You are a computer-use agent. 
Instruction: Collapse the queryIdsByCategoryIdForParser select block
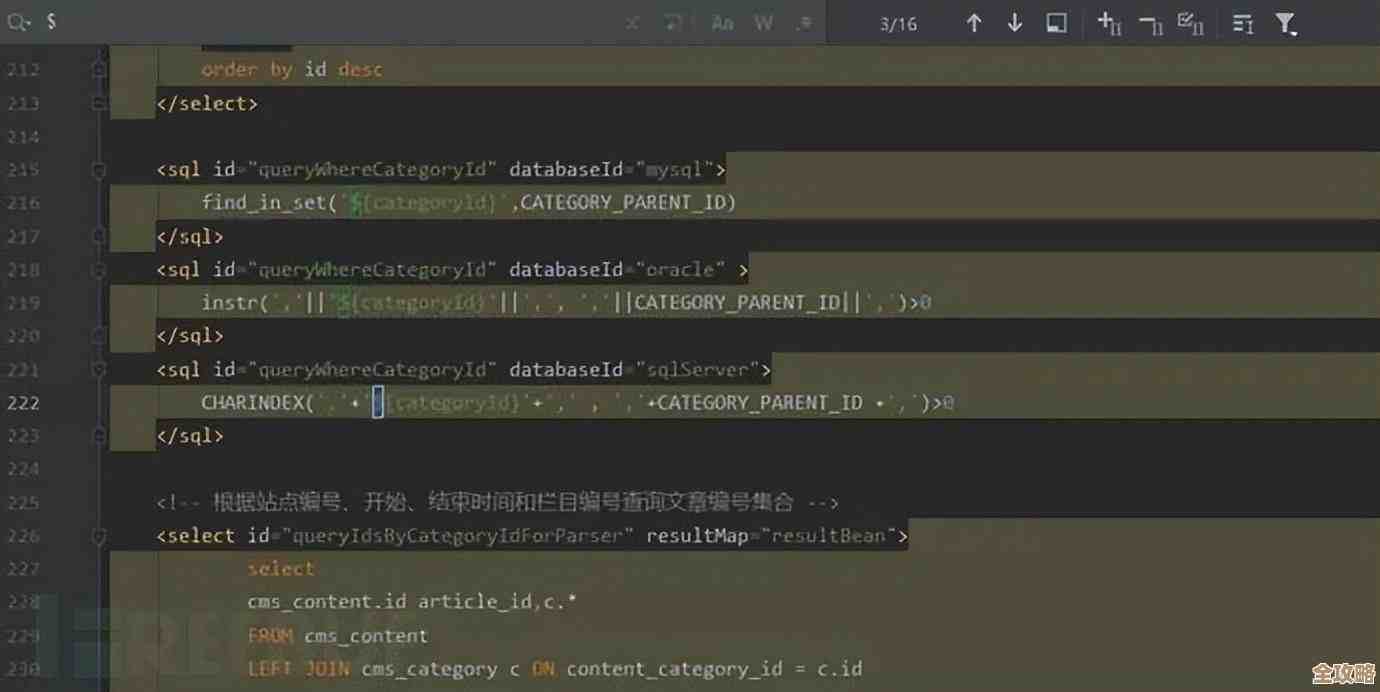click(x=97, y=536)
